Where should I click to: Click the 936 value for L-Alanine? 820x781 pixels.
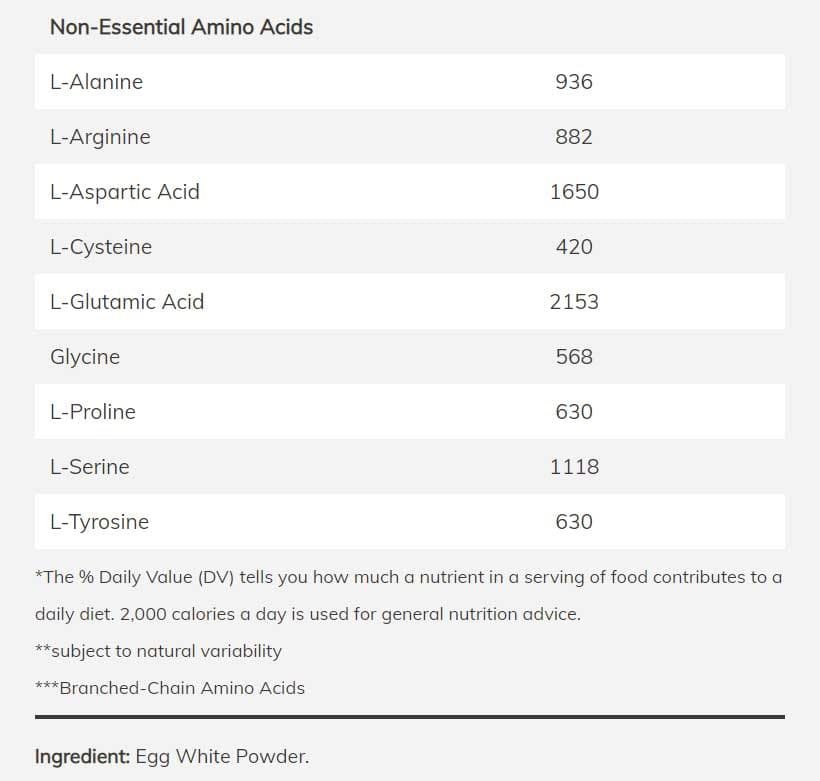coord(574,82)
